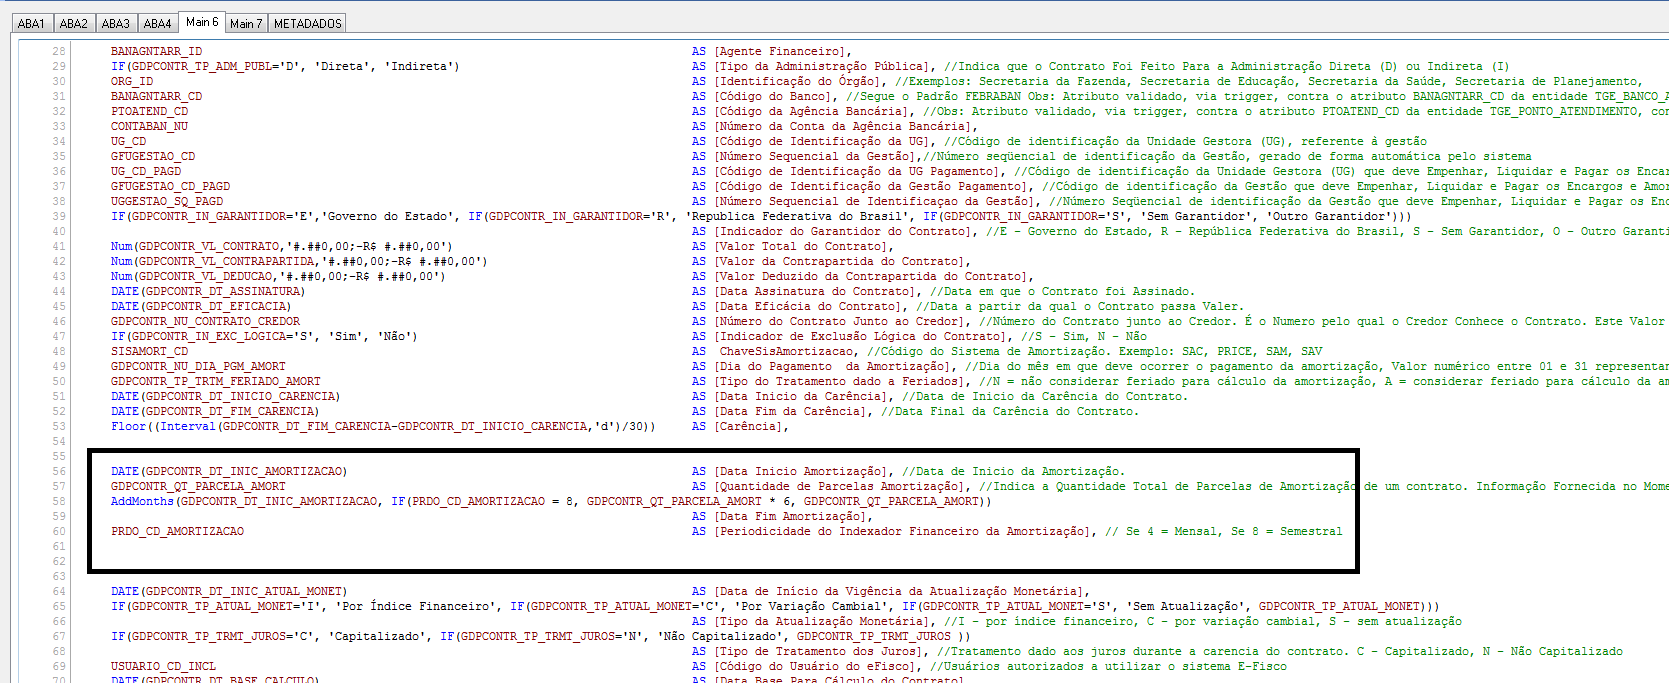
Task: Click DATE(GDPCONTR_DT_INIC_AMORTIZACAO) on line 56
Action: tap(229, 471)
